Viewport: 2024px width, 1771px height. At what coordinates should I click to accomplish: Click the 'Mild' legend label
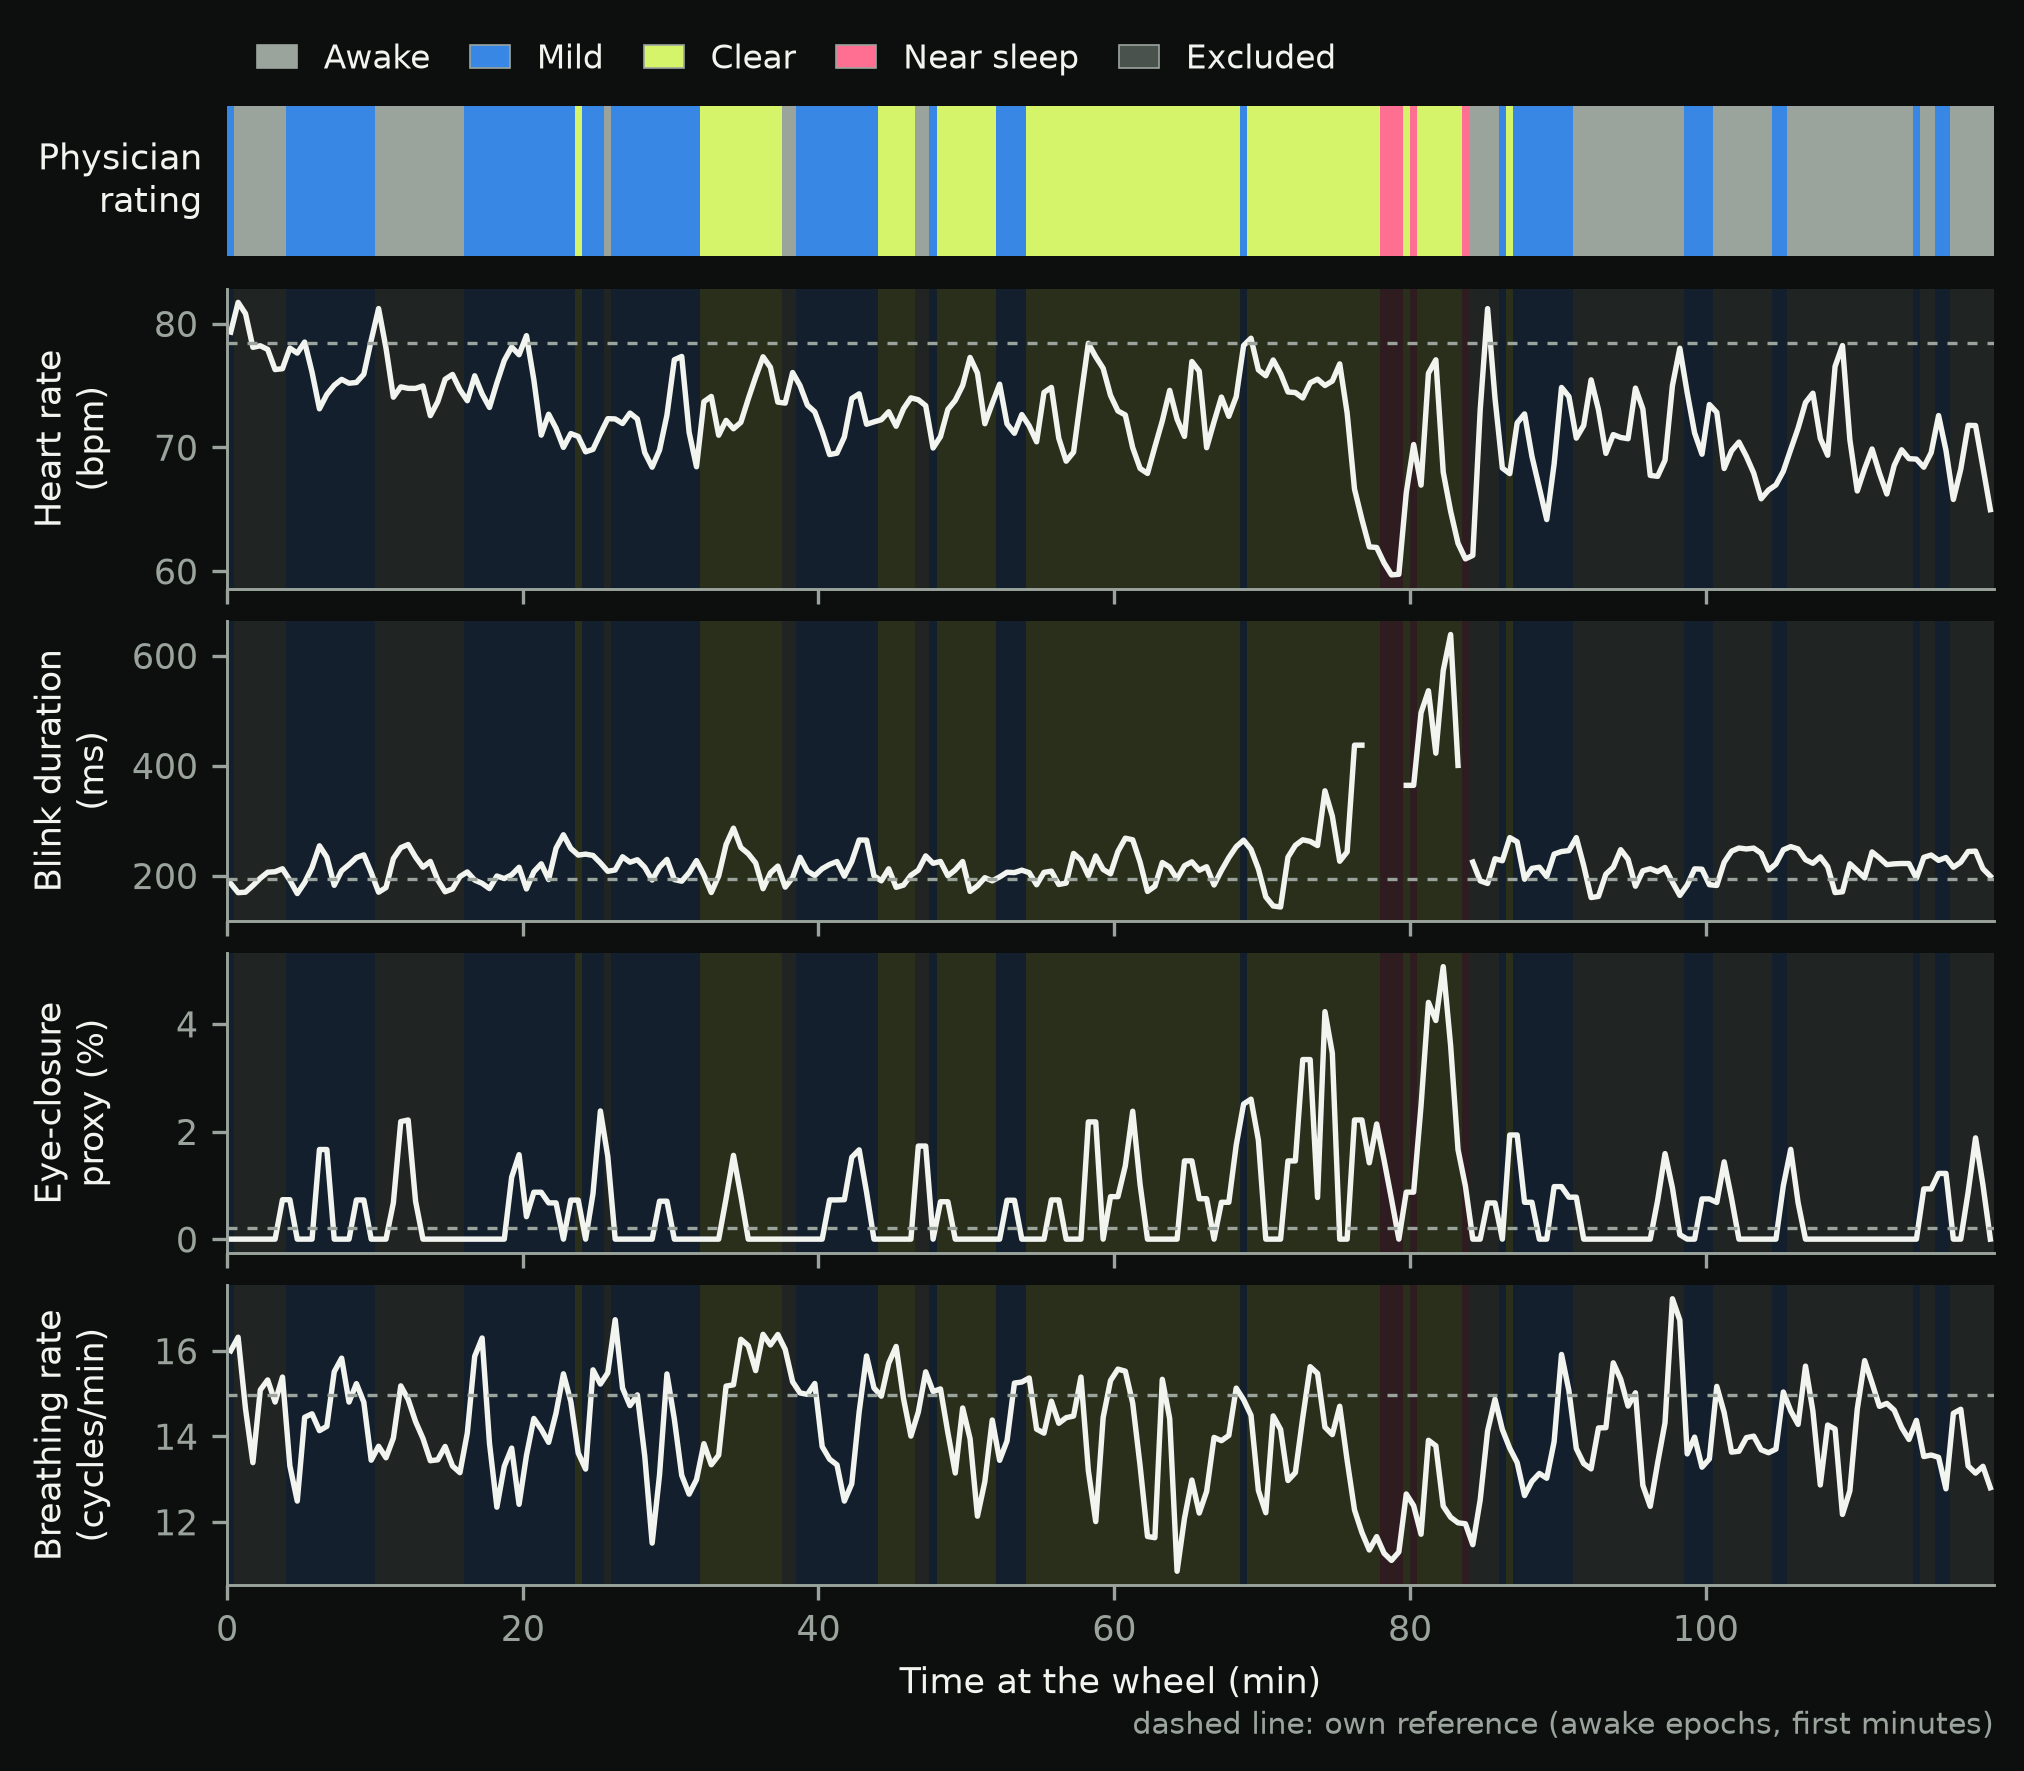tap(570, 57)
